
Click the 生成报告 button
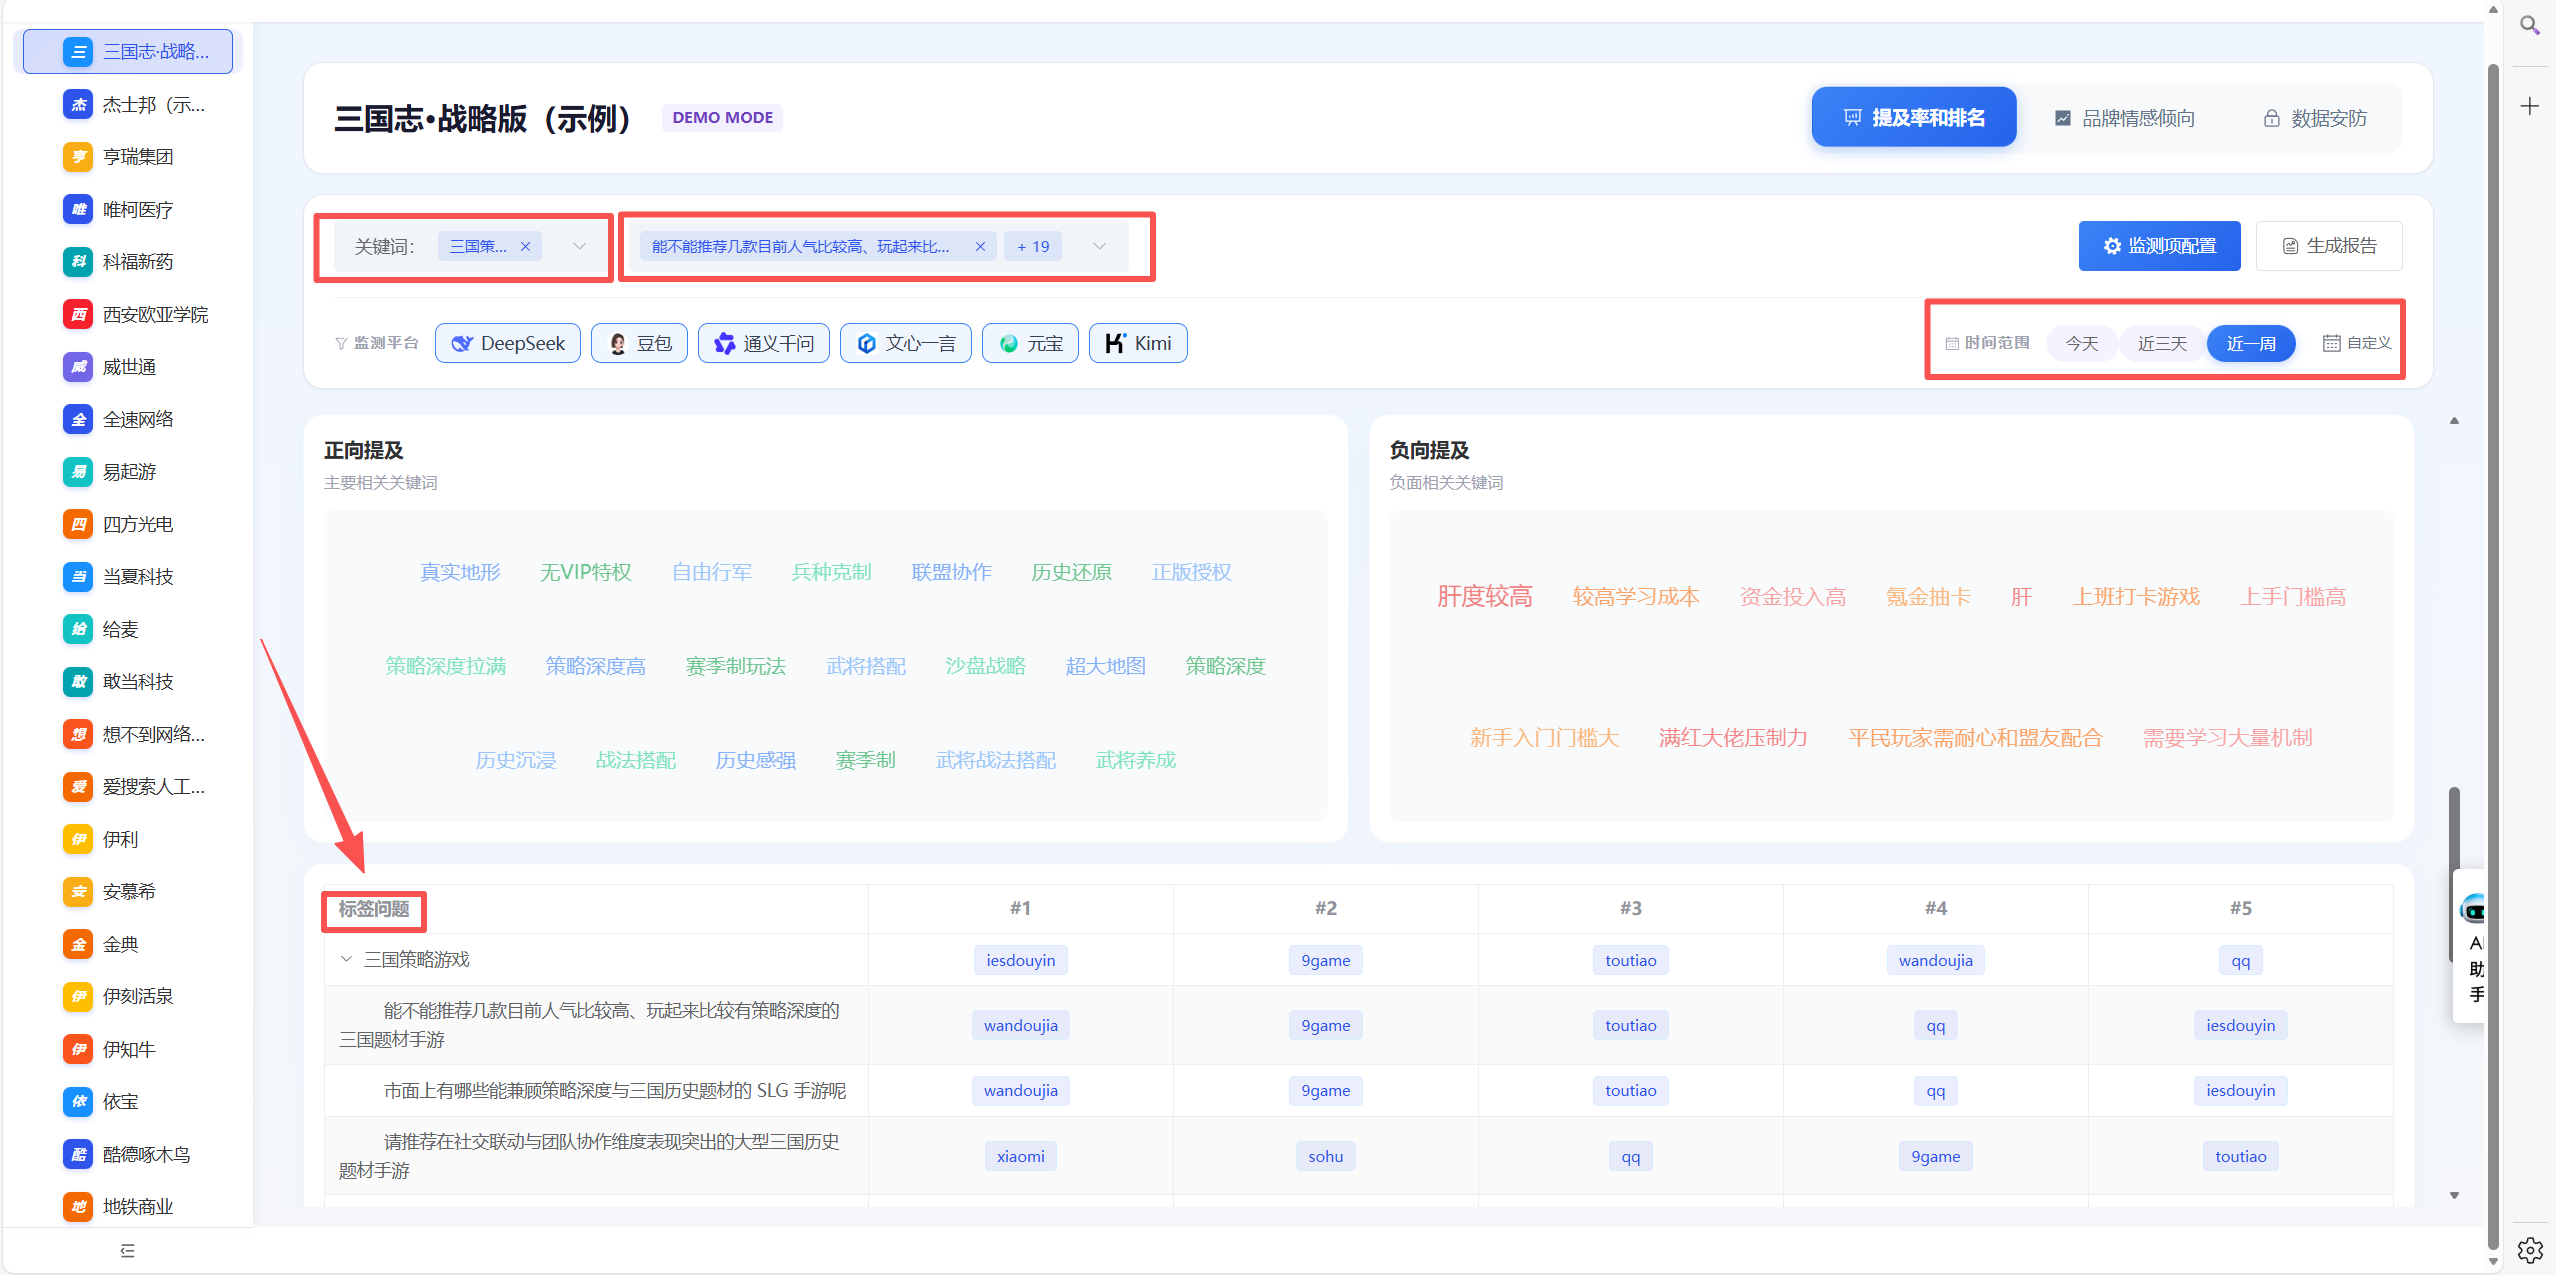coord(2328,246)
